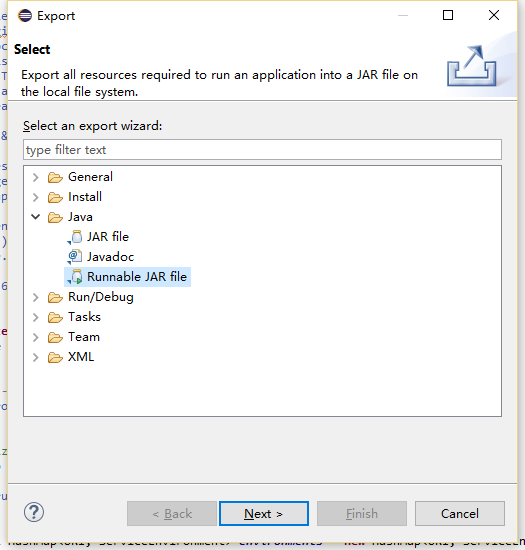Click the XML folder icon

(x=55, y=358)
